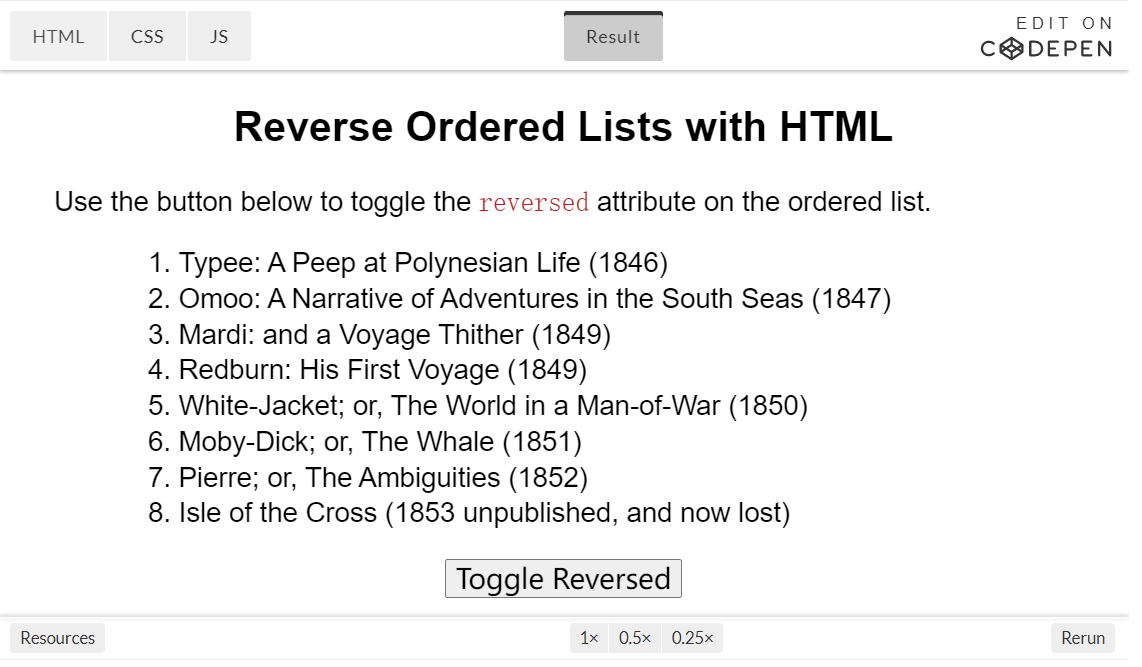Image resolution: width=1142 pixels, height=667 pixels.
Task: Open the HTML code tab
Action: coord(58,37)
